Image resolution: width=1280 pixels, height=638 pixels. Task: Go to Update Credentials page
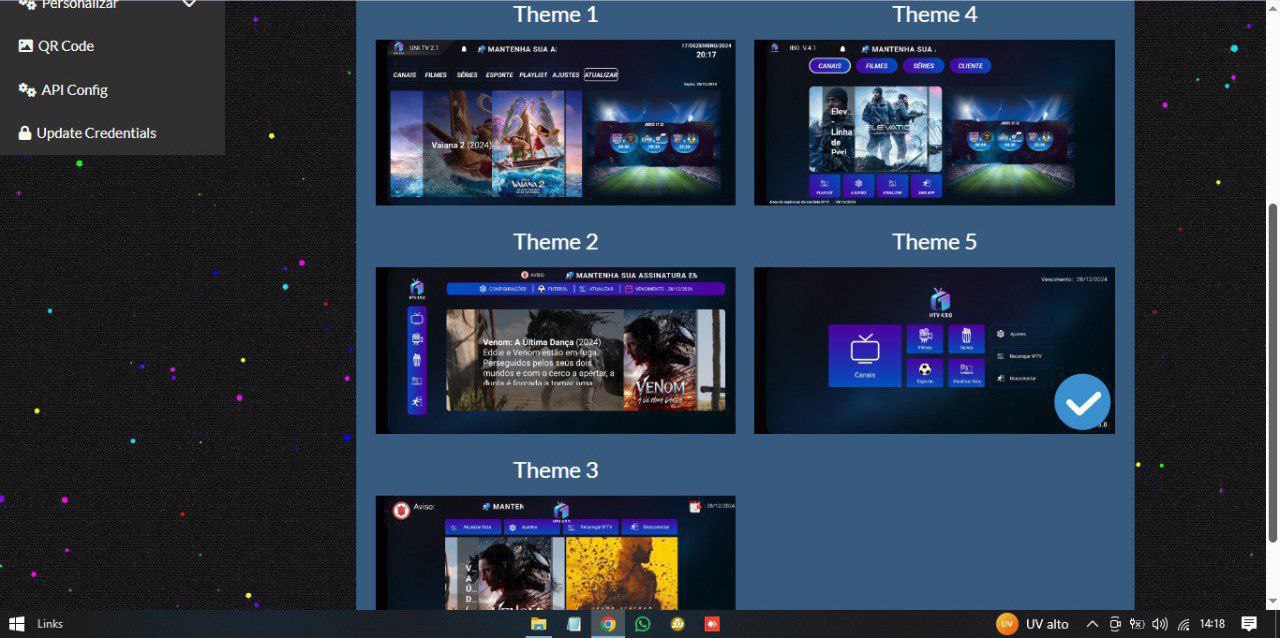[x=96, y=133]
